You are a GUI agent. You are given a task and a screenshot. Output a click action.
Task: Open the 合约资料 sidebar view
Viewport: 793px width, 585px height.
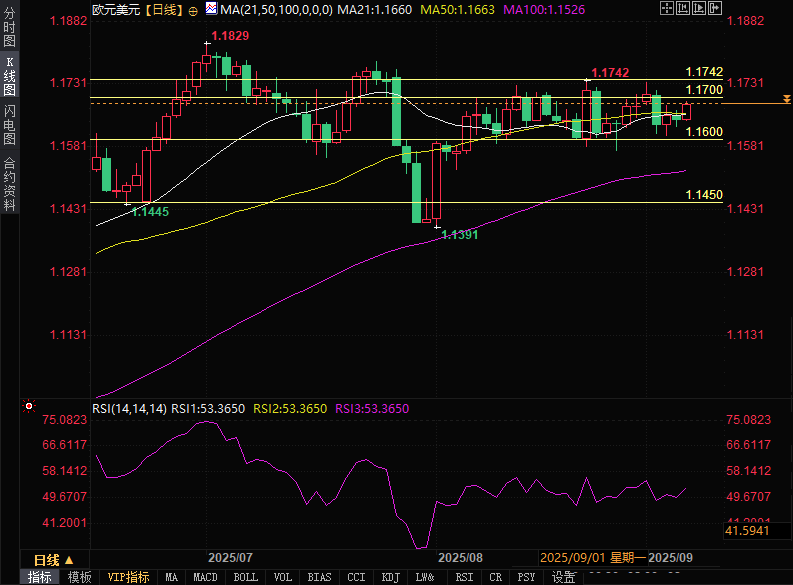coord(10,184)
